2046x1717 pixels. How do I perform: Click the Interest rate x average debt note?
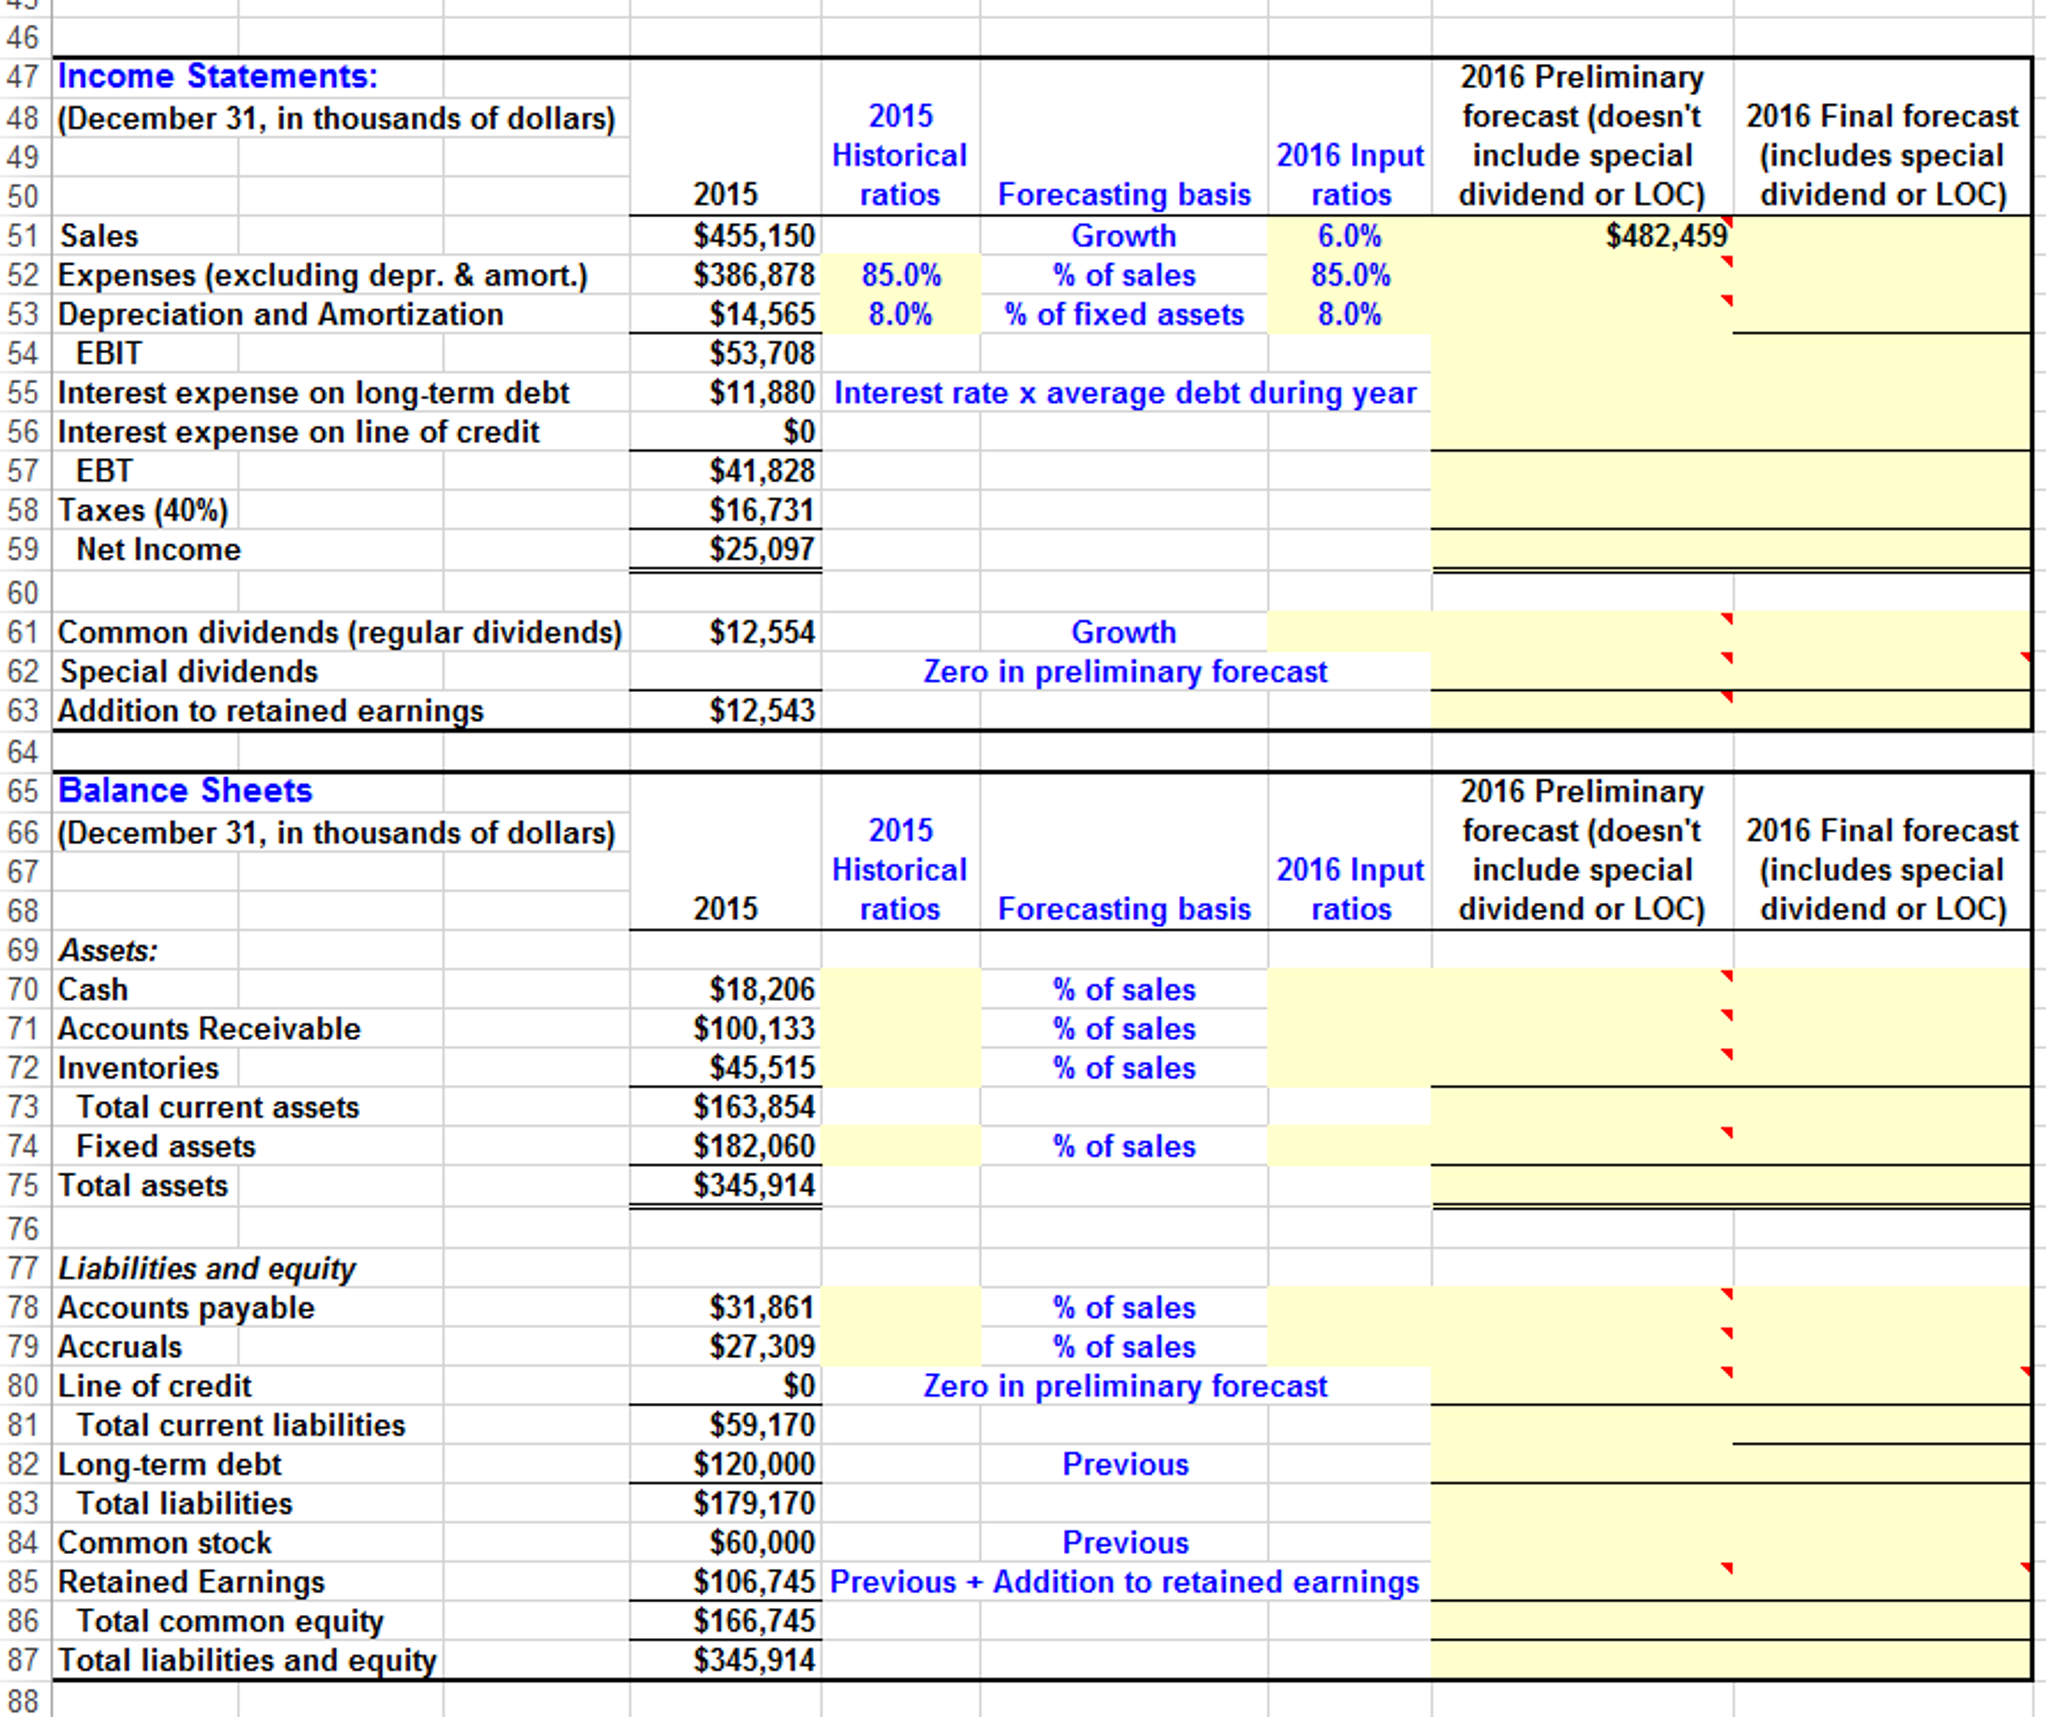coord(1124,394)
